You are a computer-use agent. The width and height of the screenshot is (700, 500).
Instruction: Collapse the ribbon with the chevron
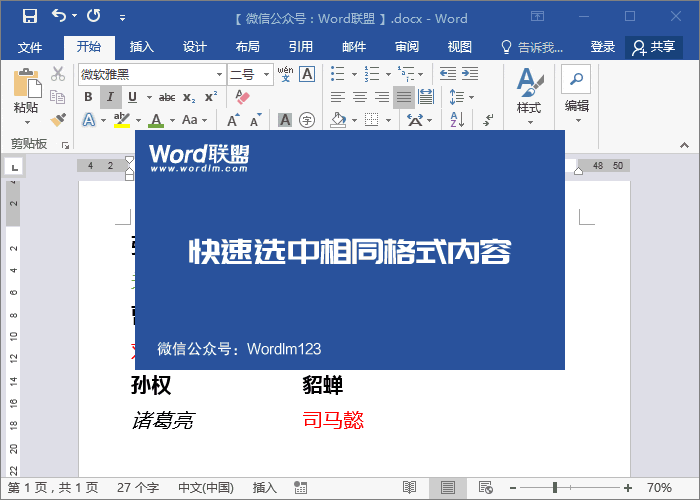pos(684,146)
